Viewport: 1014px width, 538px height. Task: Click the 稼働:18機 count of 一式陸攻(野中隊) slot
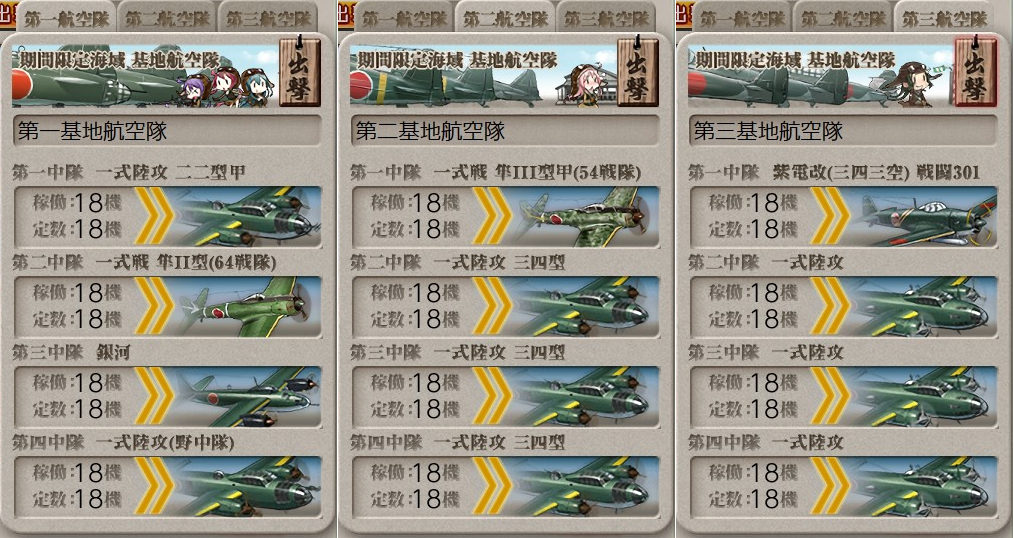click(78, 473)
